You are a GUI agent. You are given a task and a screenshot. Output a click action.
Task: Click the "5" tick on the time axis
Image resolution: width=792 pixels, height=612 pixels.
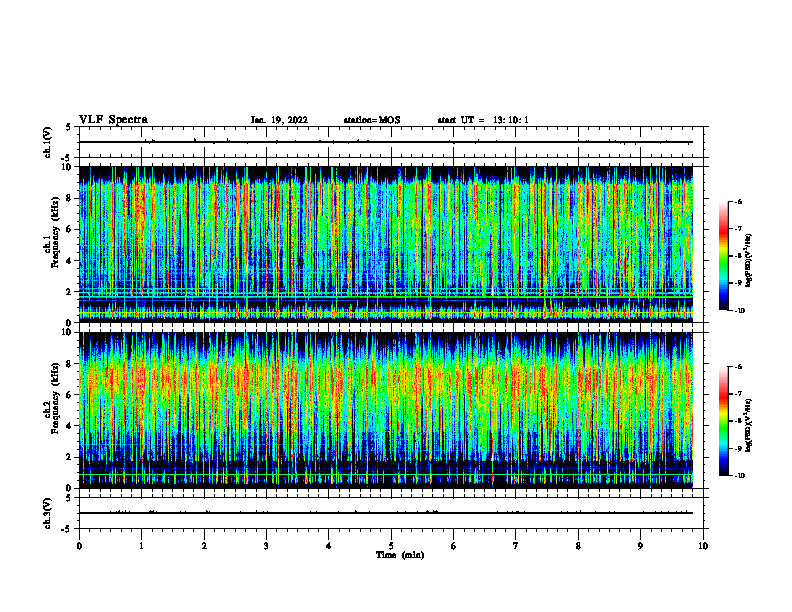(x=391, y=546)
